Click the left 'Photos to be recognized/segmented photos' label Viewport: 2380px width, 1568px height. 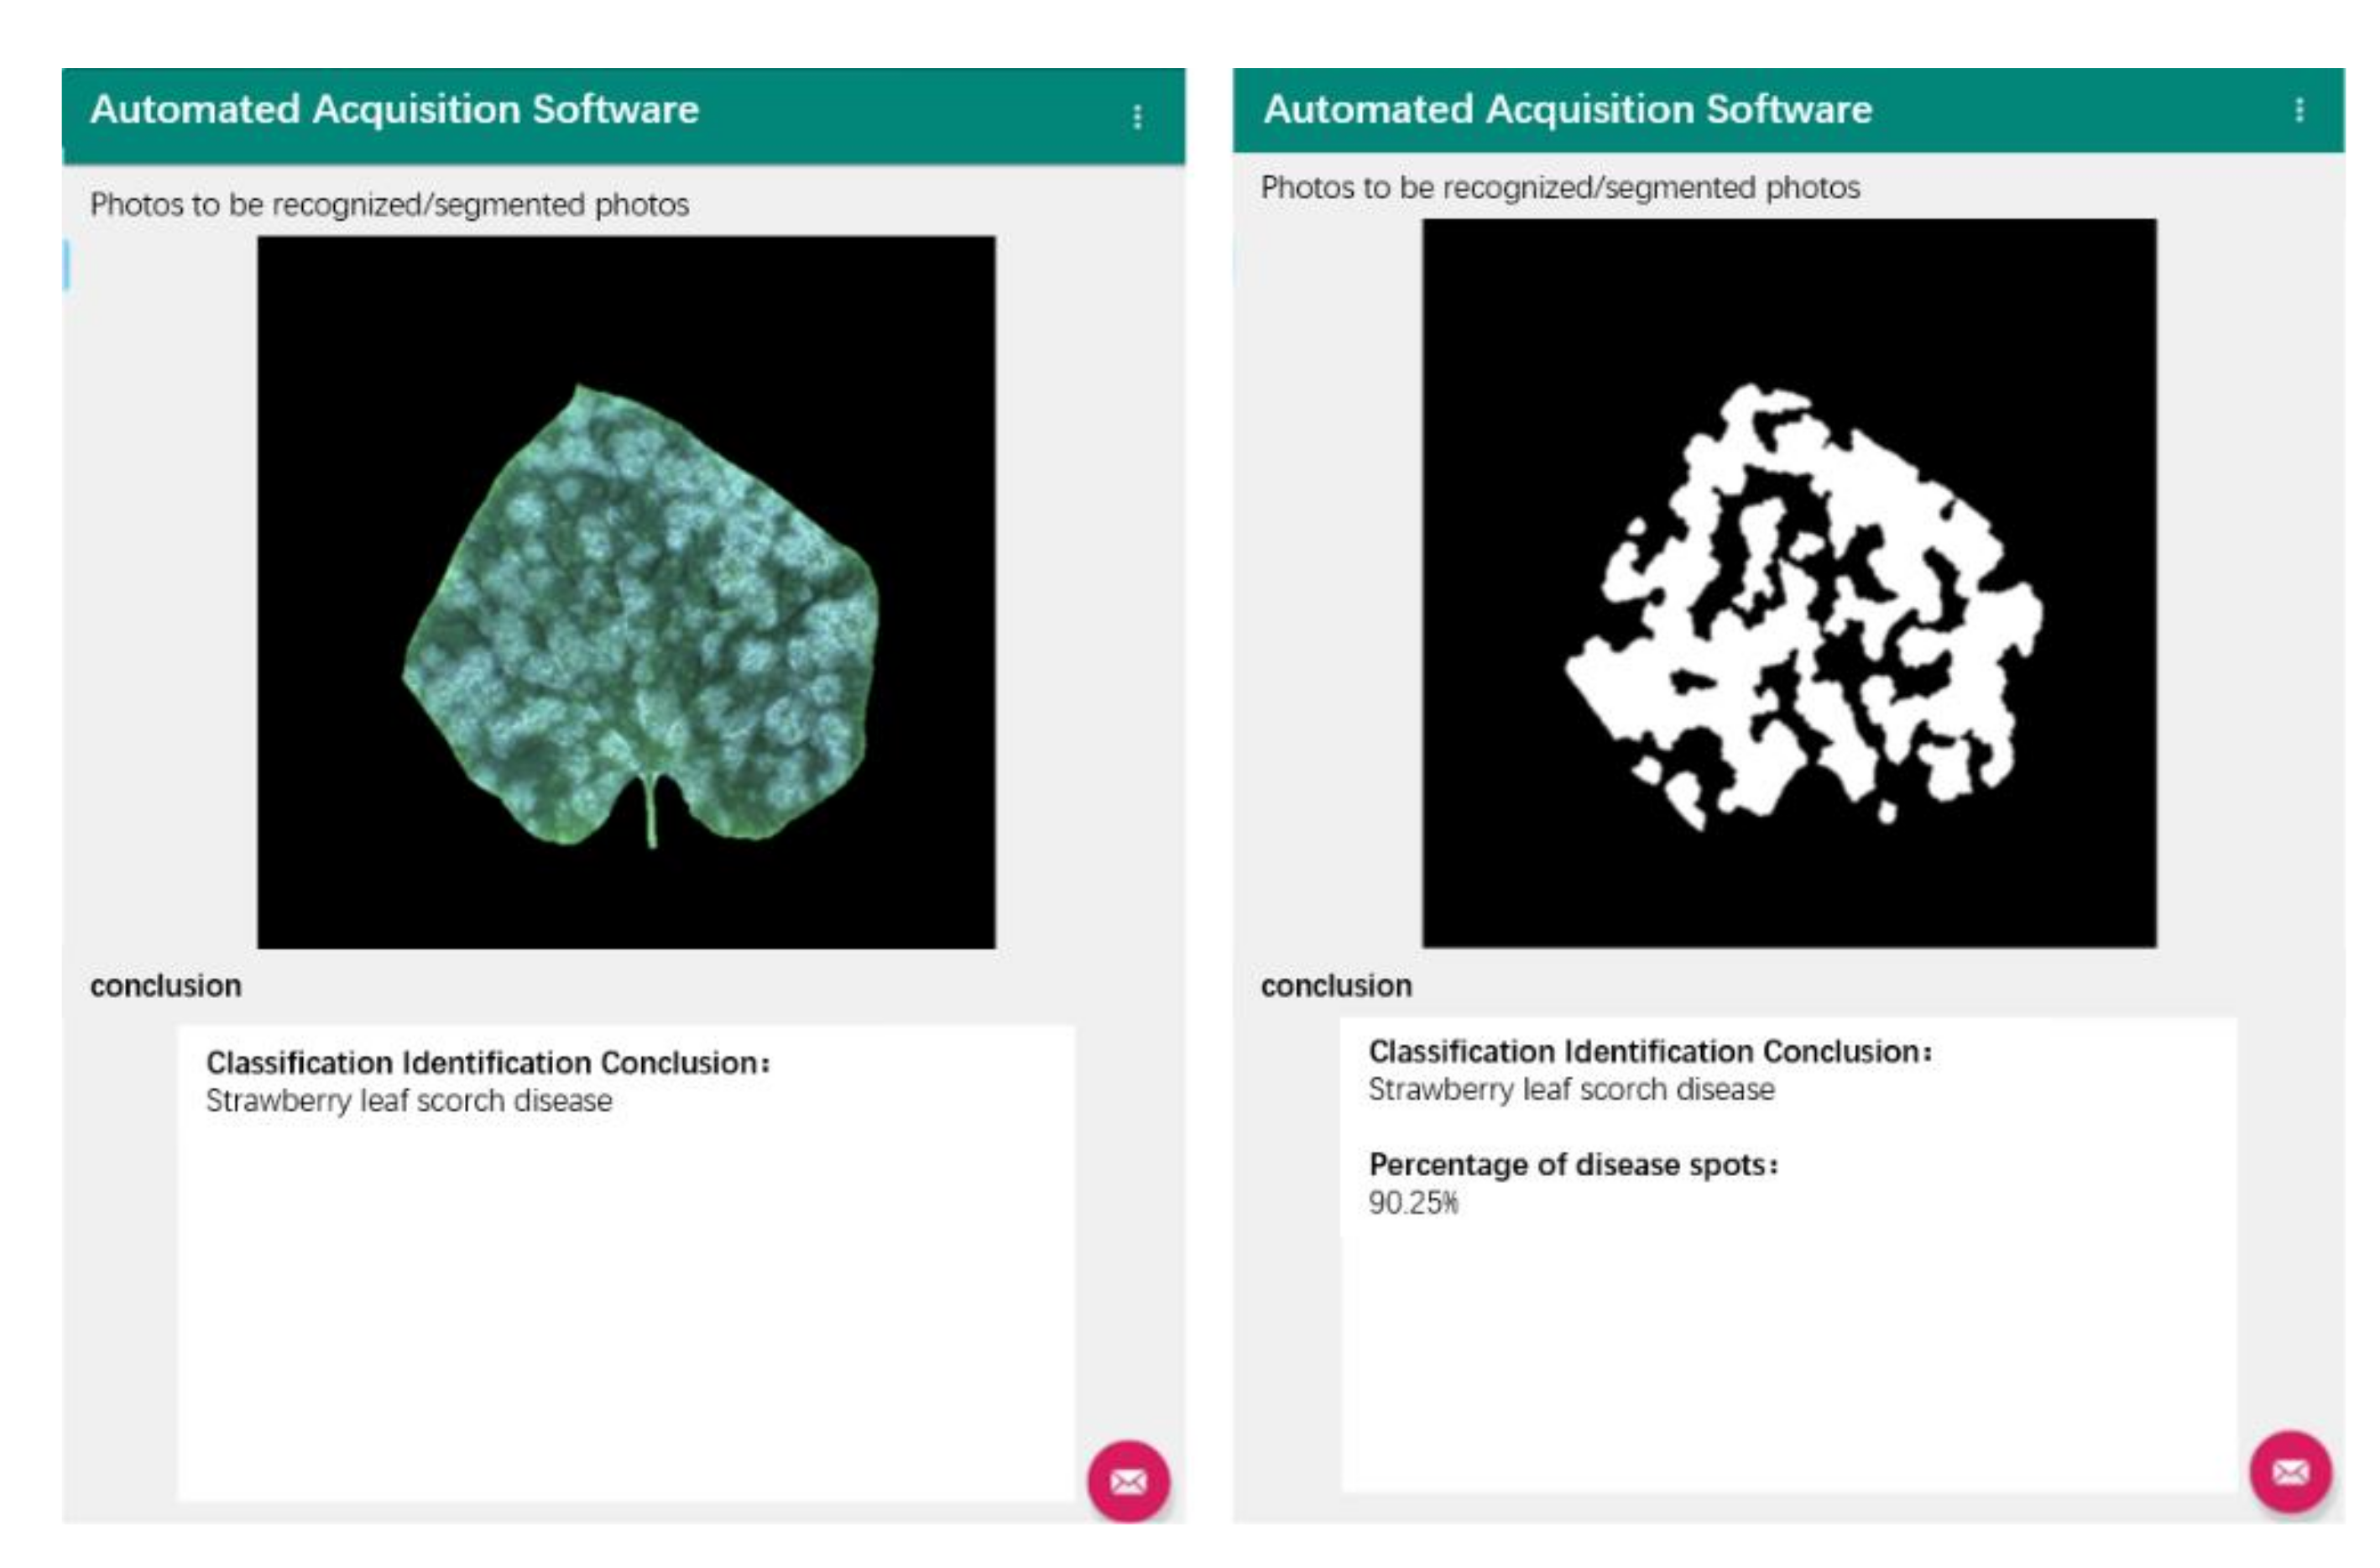coord(389,204)
